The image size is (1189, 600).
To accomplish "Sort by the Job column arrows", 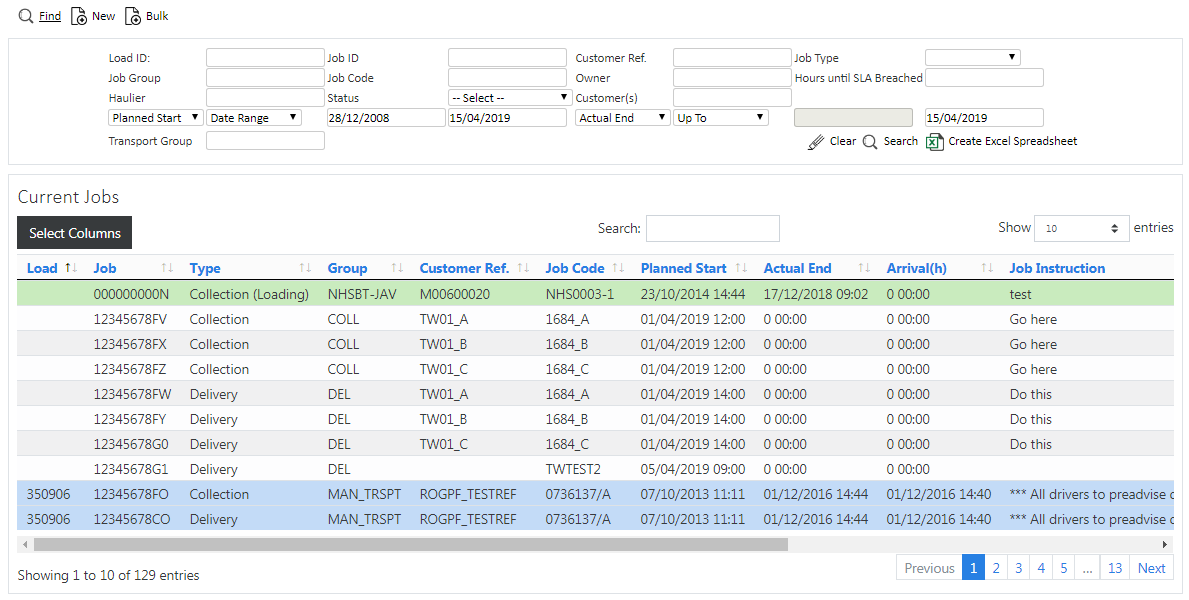I will (x=168, y=268).
